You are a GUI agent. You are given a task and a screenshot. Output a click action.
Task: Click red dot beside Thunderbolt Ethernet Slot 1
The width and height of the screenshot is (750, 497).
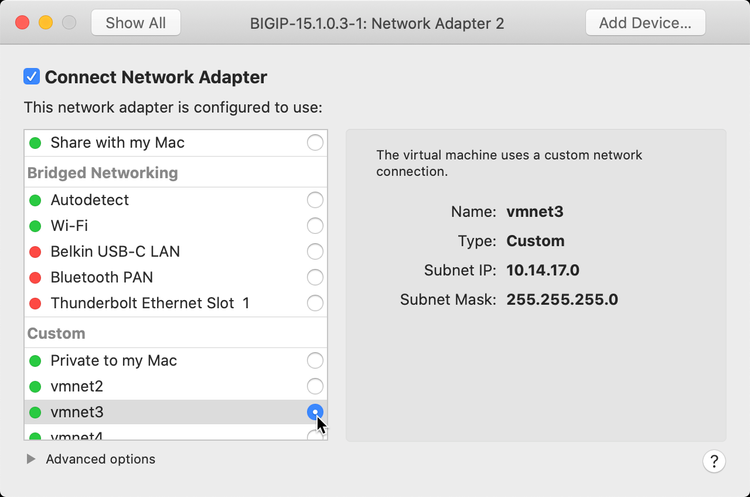point(35,303)
